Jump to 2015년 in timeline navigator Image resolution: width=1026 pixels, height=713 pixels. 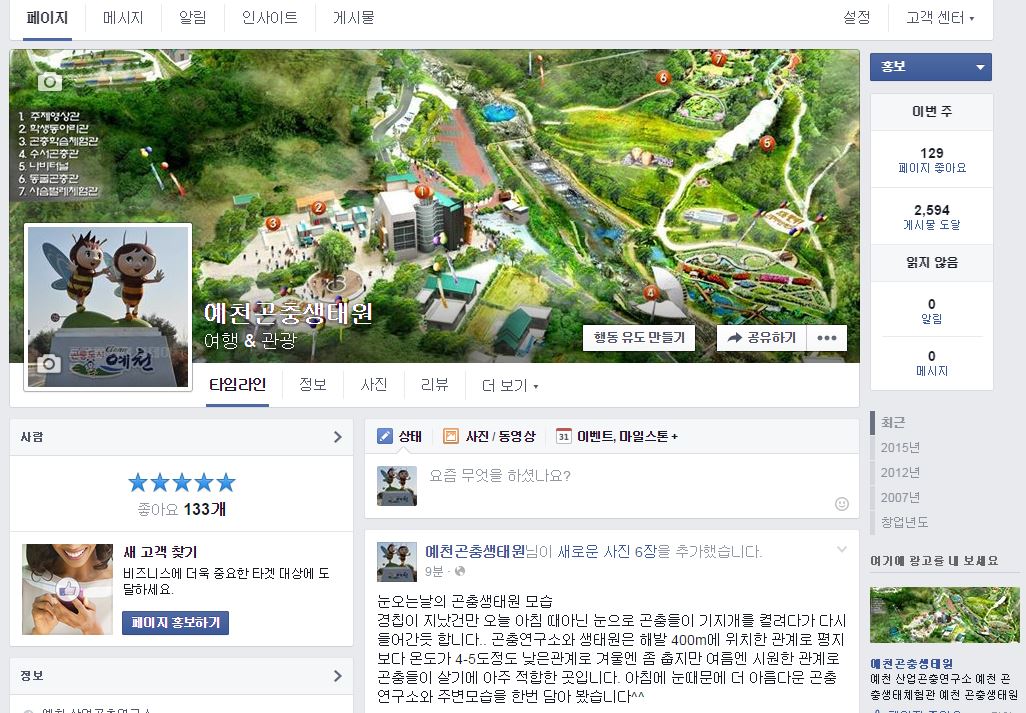click(x=900, y=447)
